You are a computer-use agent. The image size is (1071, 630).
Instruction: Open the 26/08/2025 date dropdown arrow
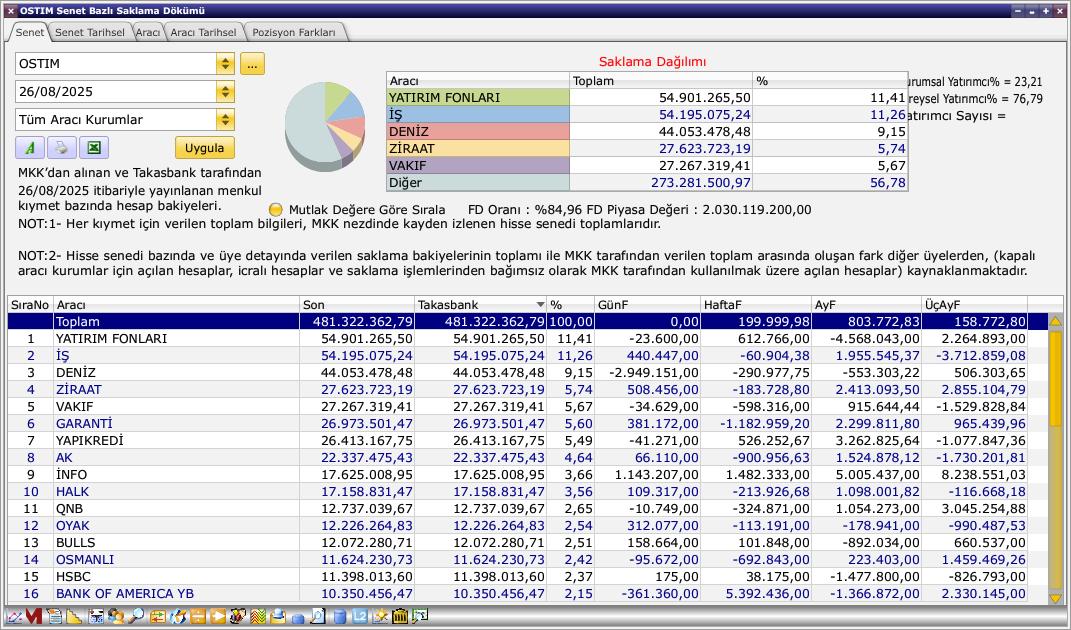click(225, 92)
